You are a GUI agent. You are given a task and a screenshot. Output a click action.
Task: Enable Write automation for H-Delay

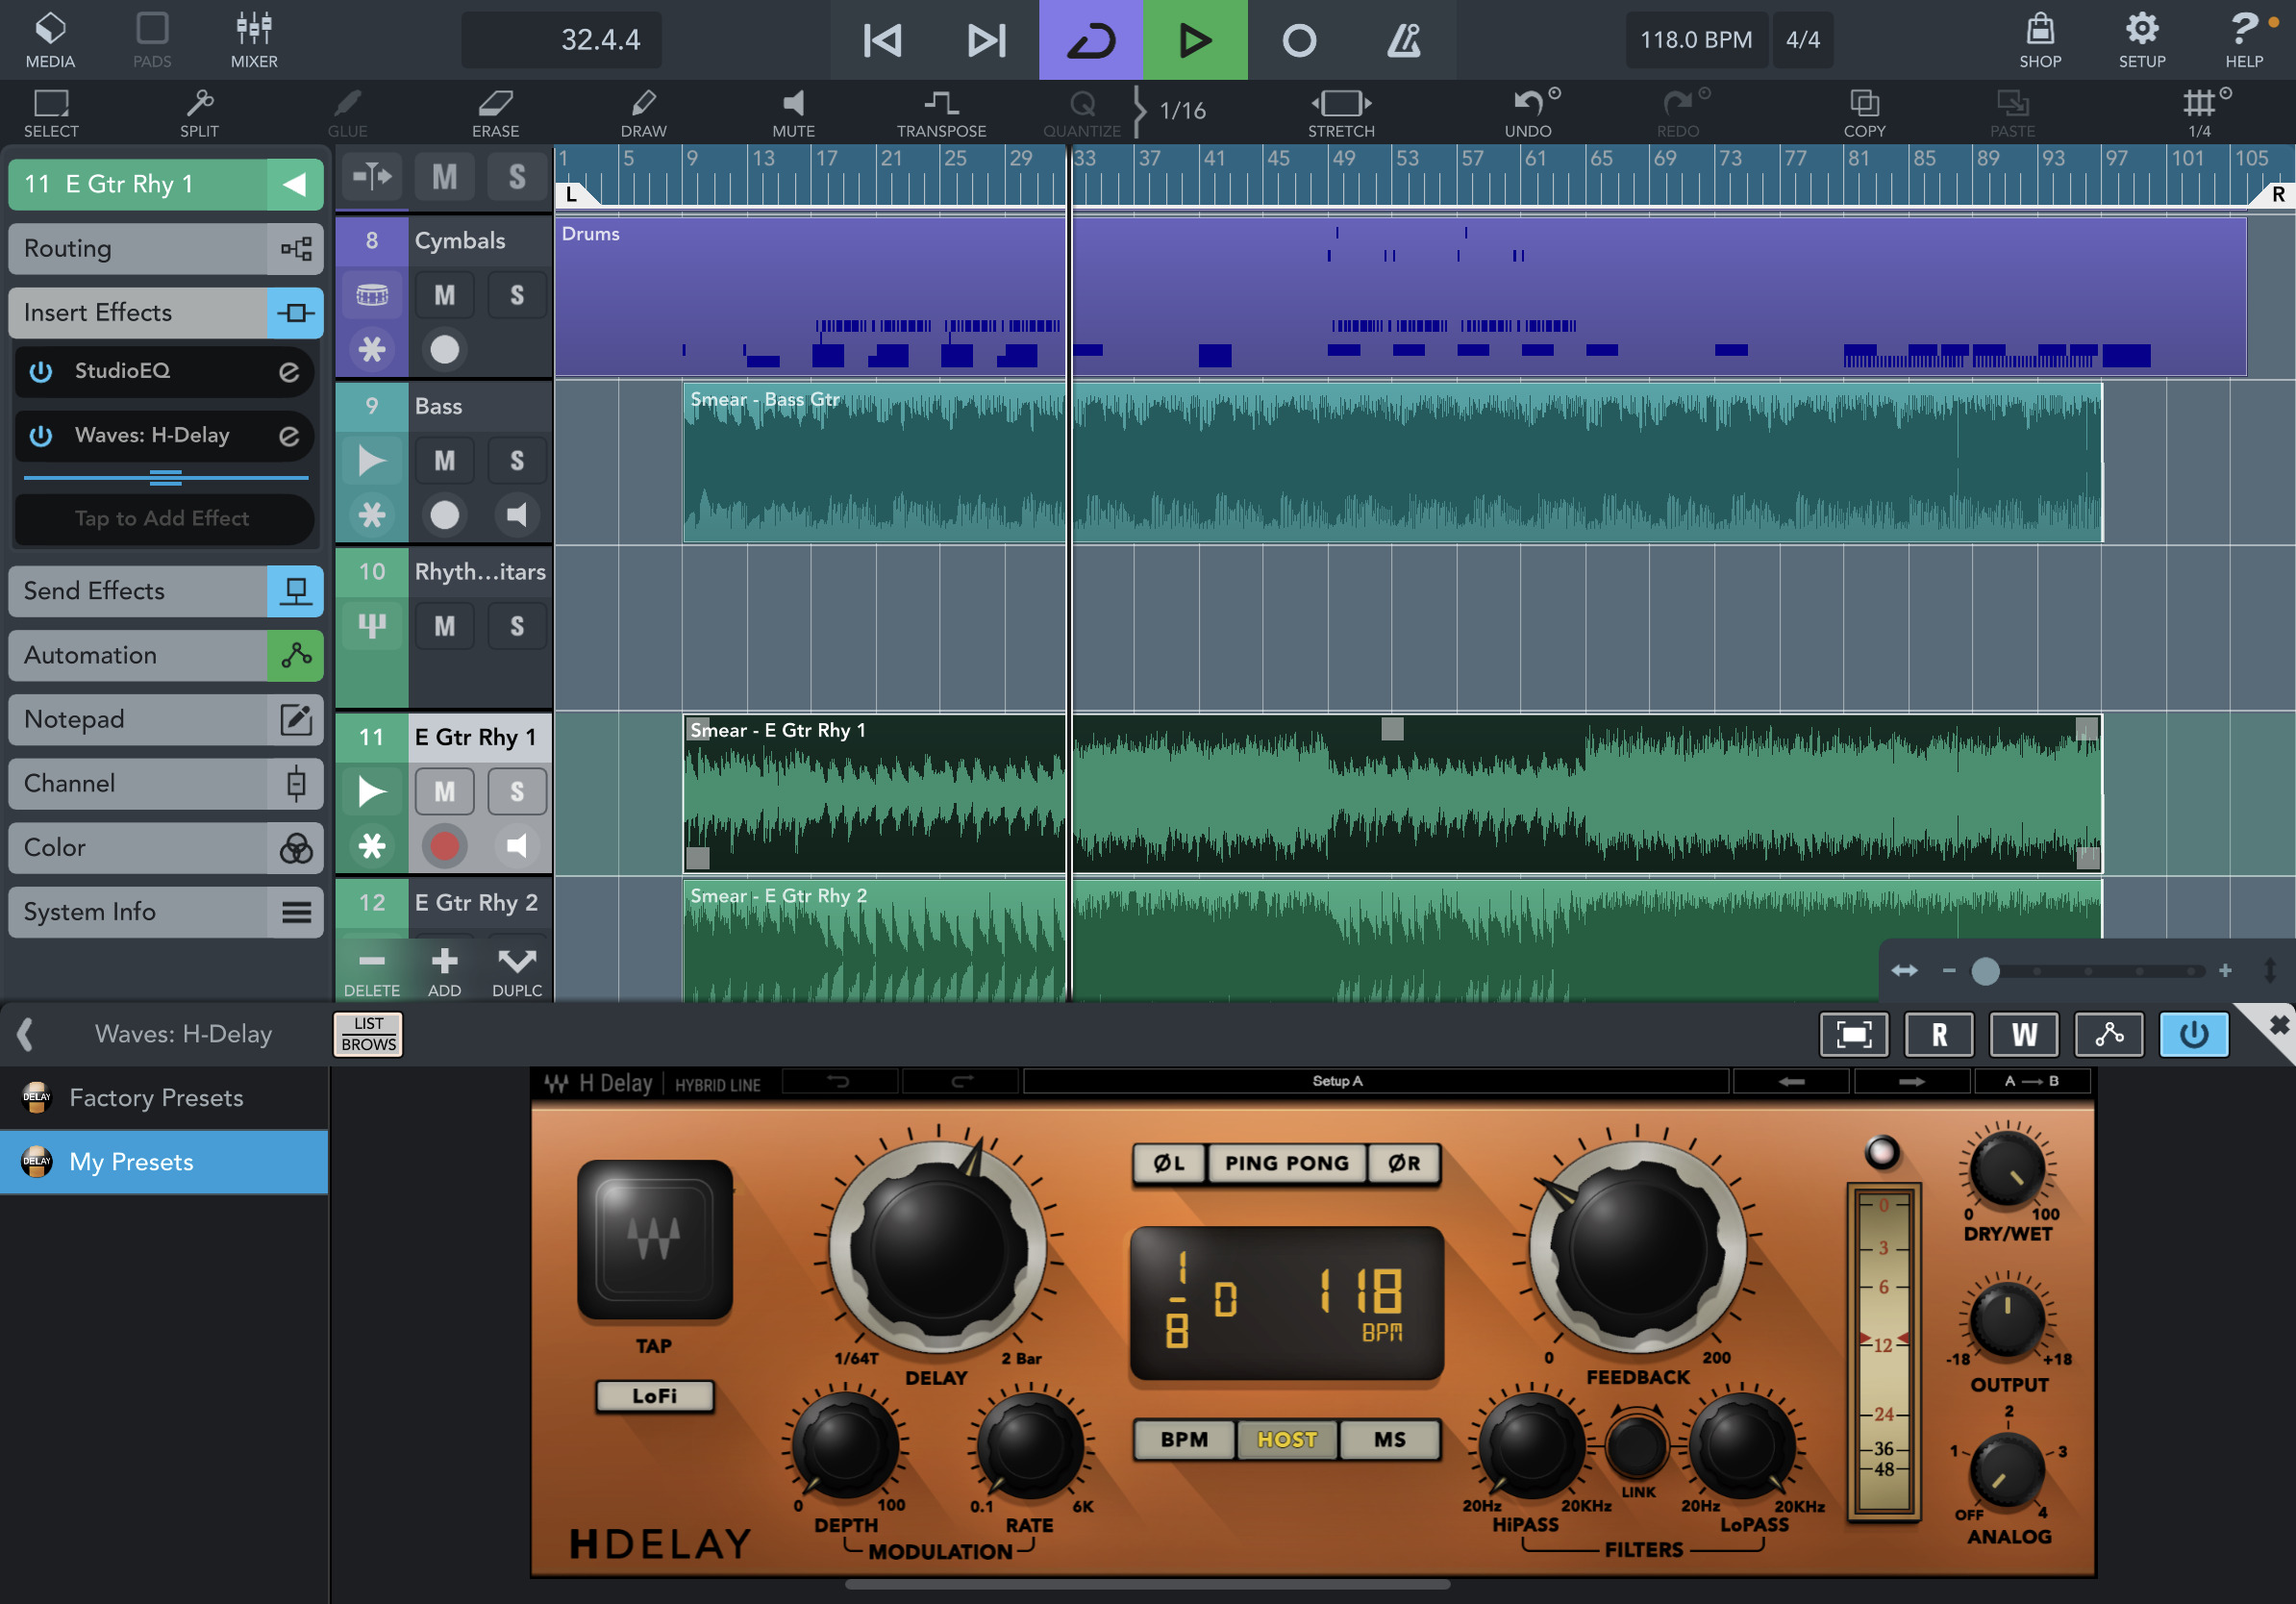(x=2024, y=1034)
